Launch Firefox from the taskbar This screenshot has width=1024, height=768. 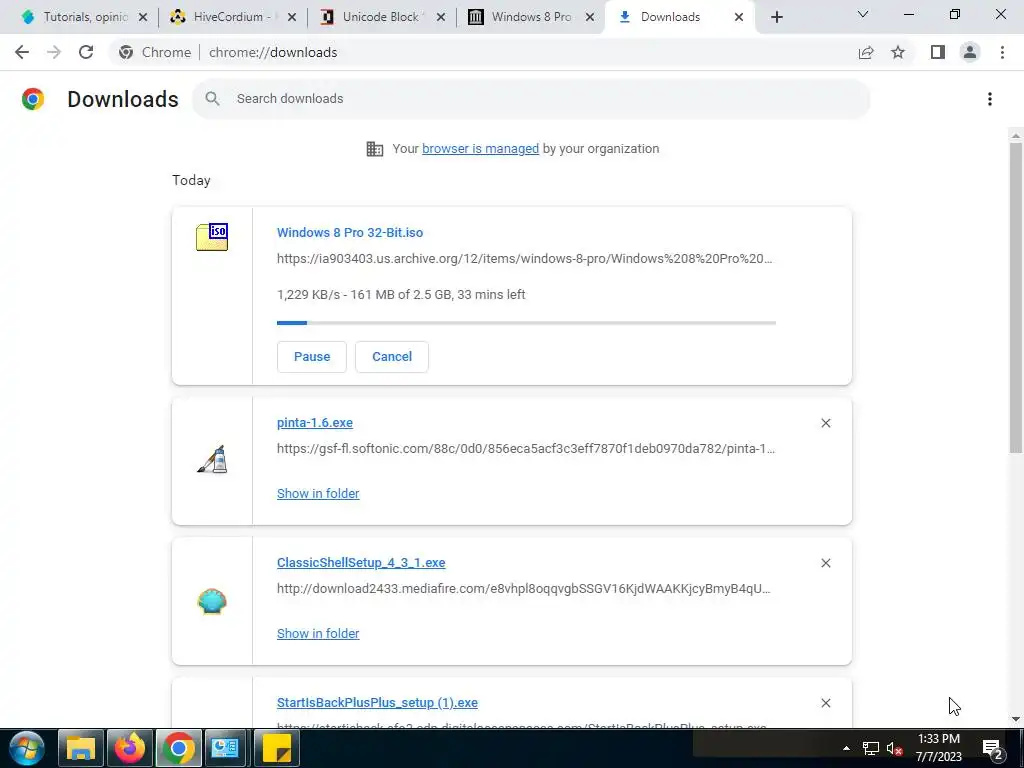tap(129, 748)
